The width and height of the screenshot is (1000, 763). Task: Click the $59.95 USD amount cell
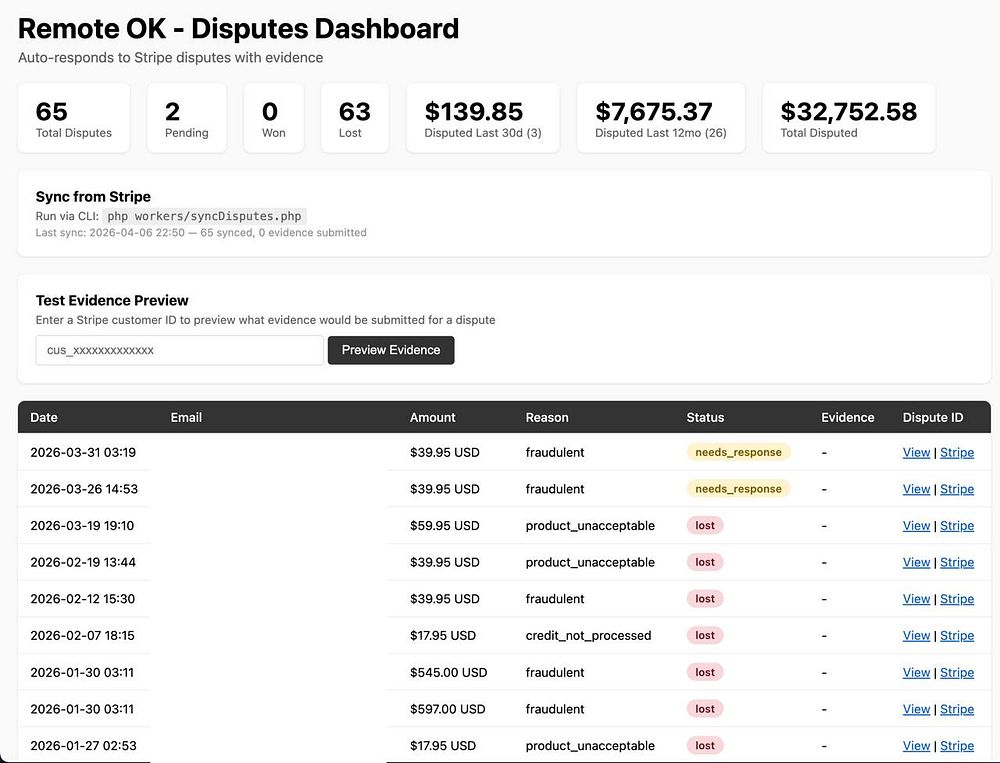tap(445, 526)
